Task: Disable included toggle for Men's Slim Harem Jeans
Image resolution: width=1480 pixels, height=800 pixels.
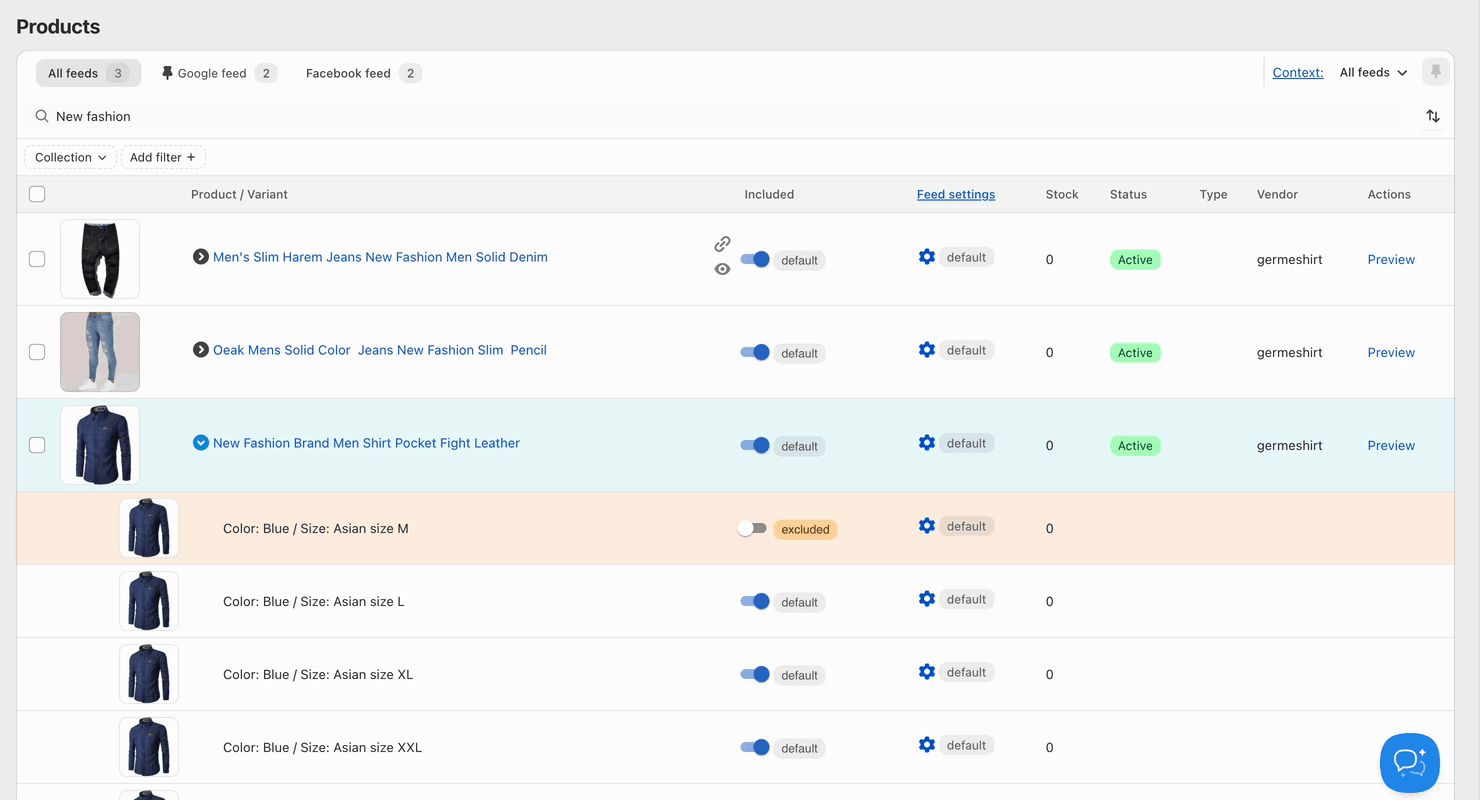Action: (x=755, y=259)
